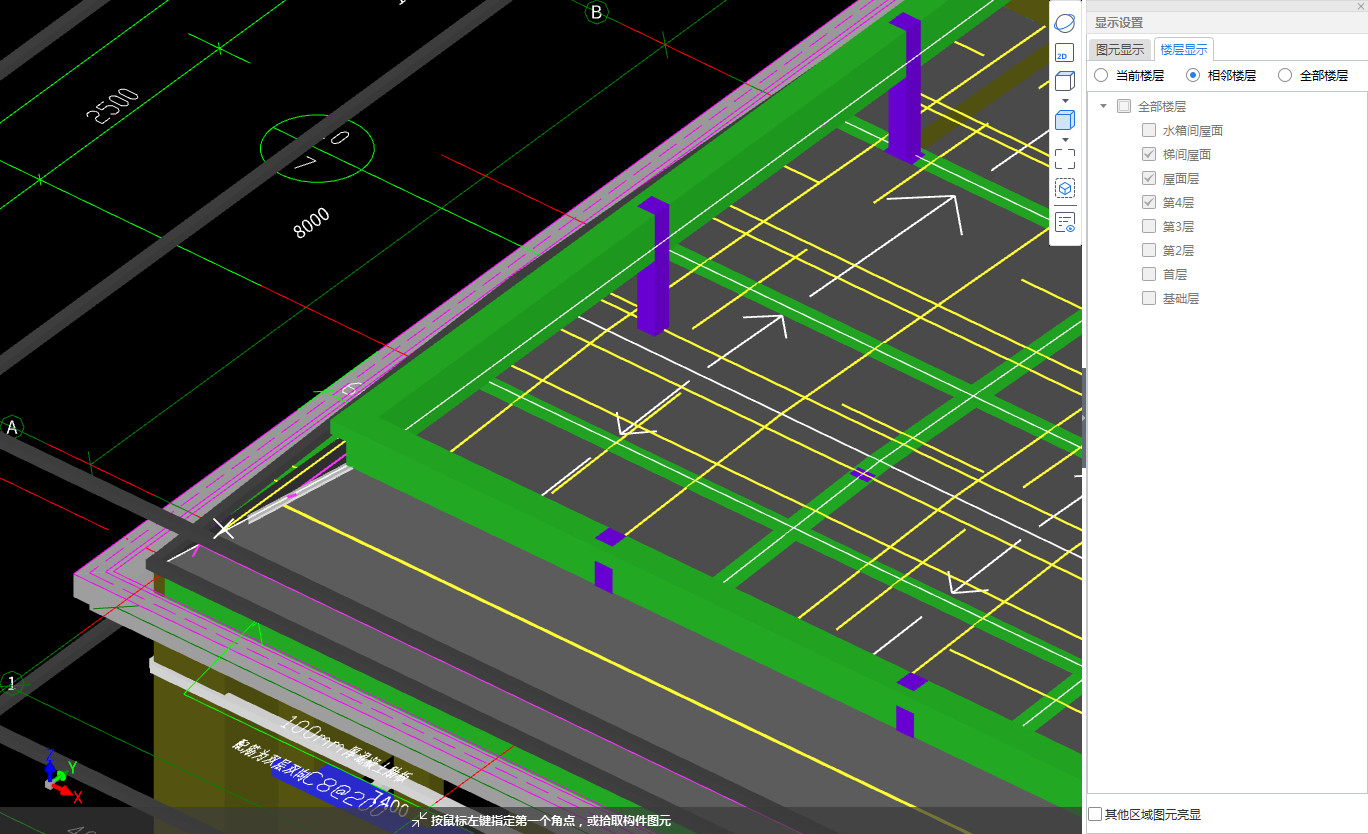Screen dimensions: 1368x834
Task: Click the axis 1 grid bubble
Action: click(x=12, y=683)
